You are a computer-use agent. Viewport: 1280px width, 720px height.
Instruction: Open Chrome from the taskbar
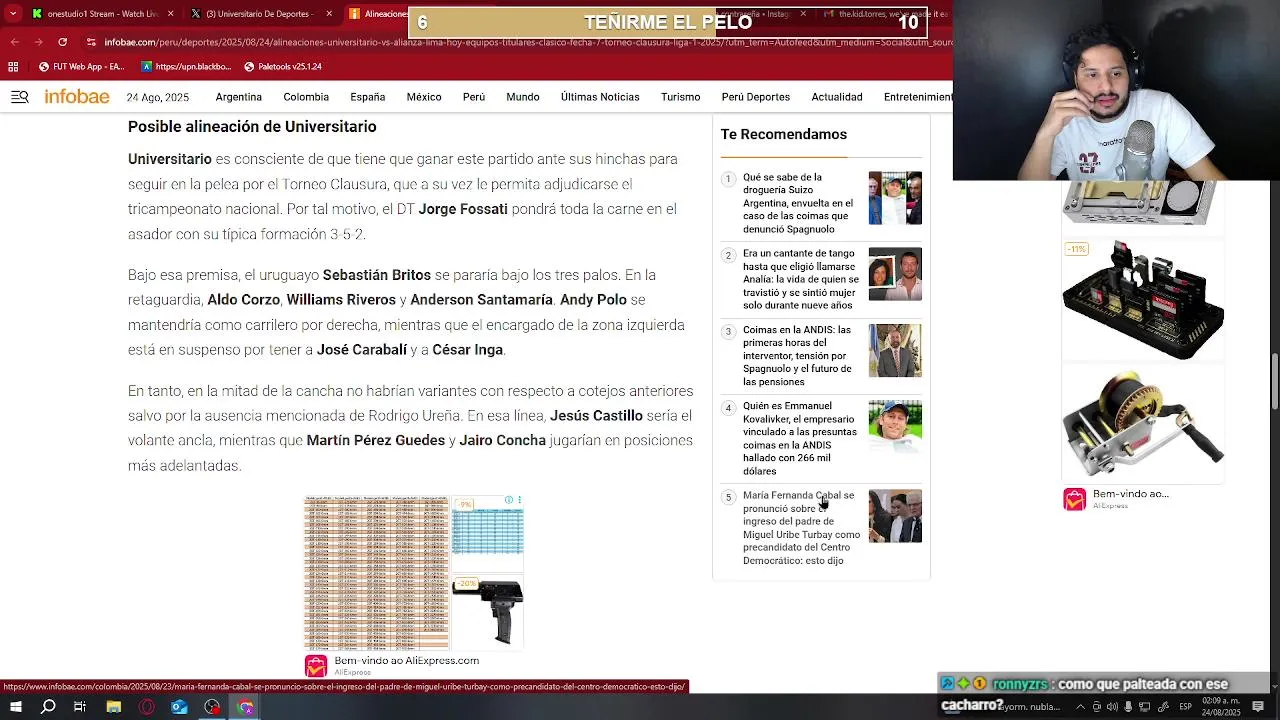tap(245, 707)
